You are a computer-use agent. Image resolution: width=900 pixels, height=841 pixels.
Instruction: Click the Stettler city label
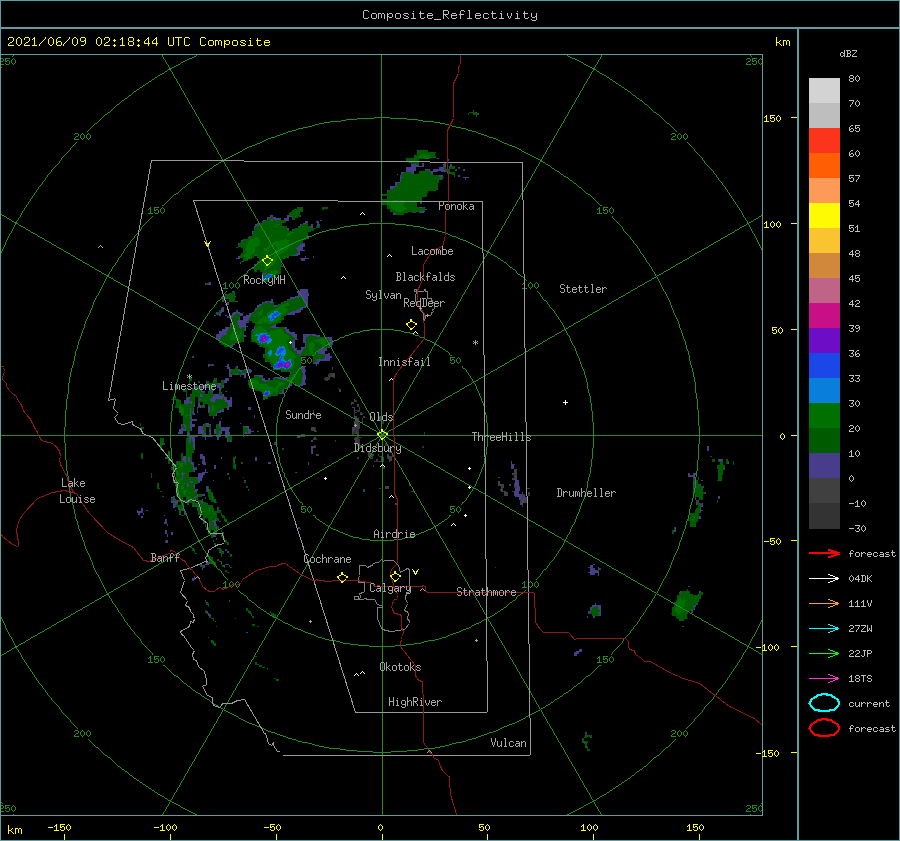tap(583, 289)
